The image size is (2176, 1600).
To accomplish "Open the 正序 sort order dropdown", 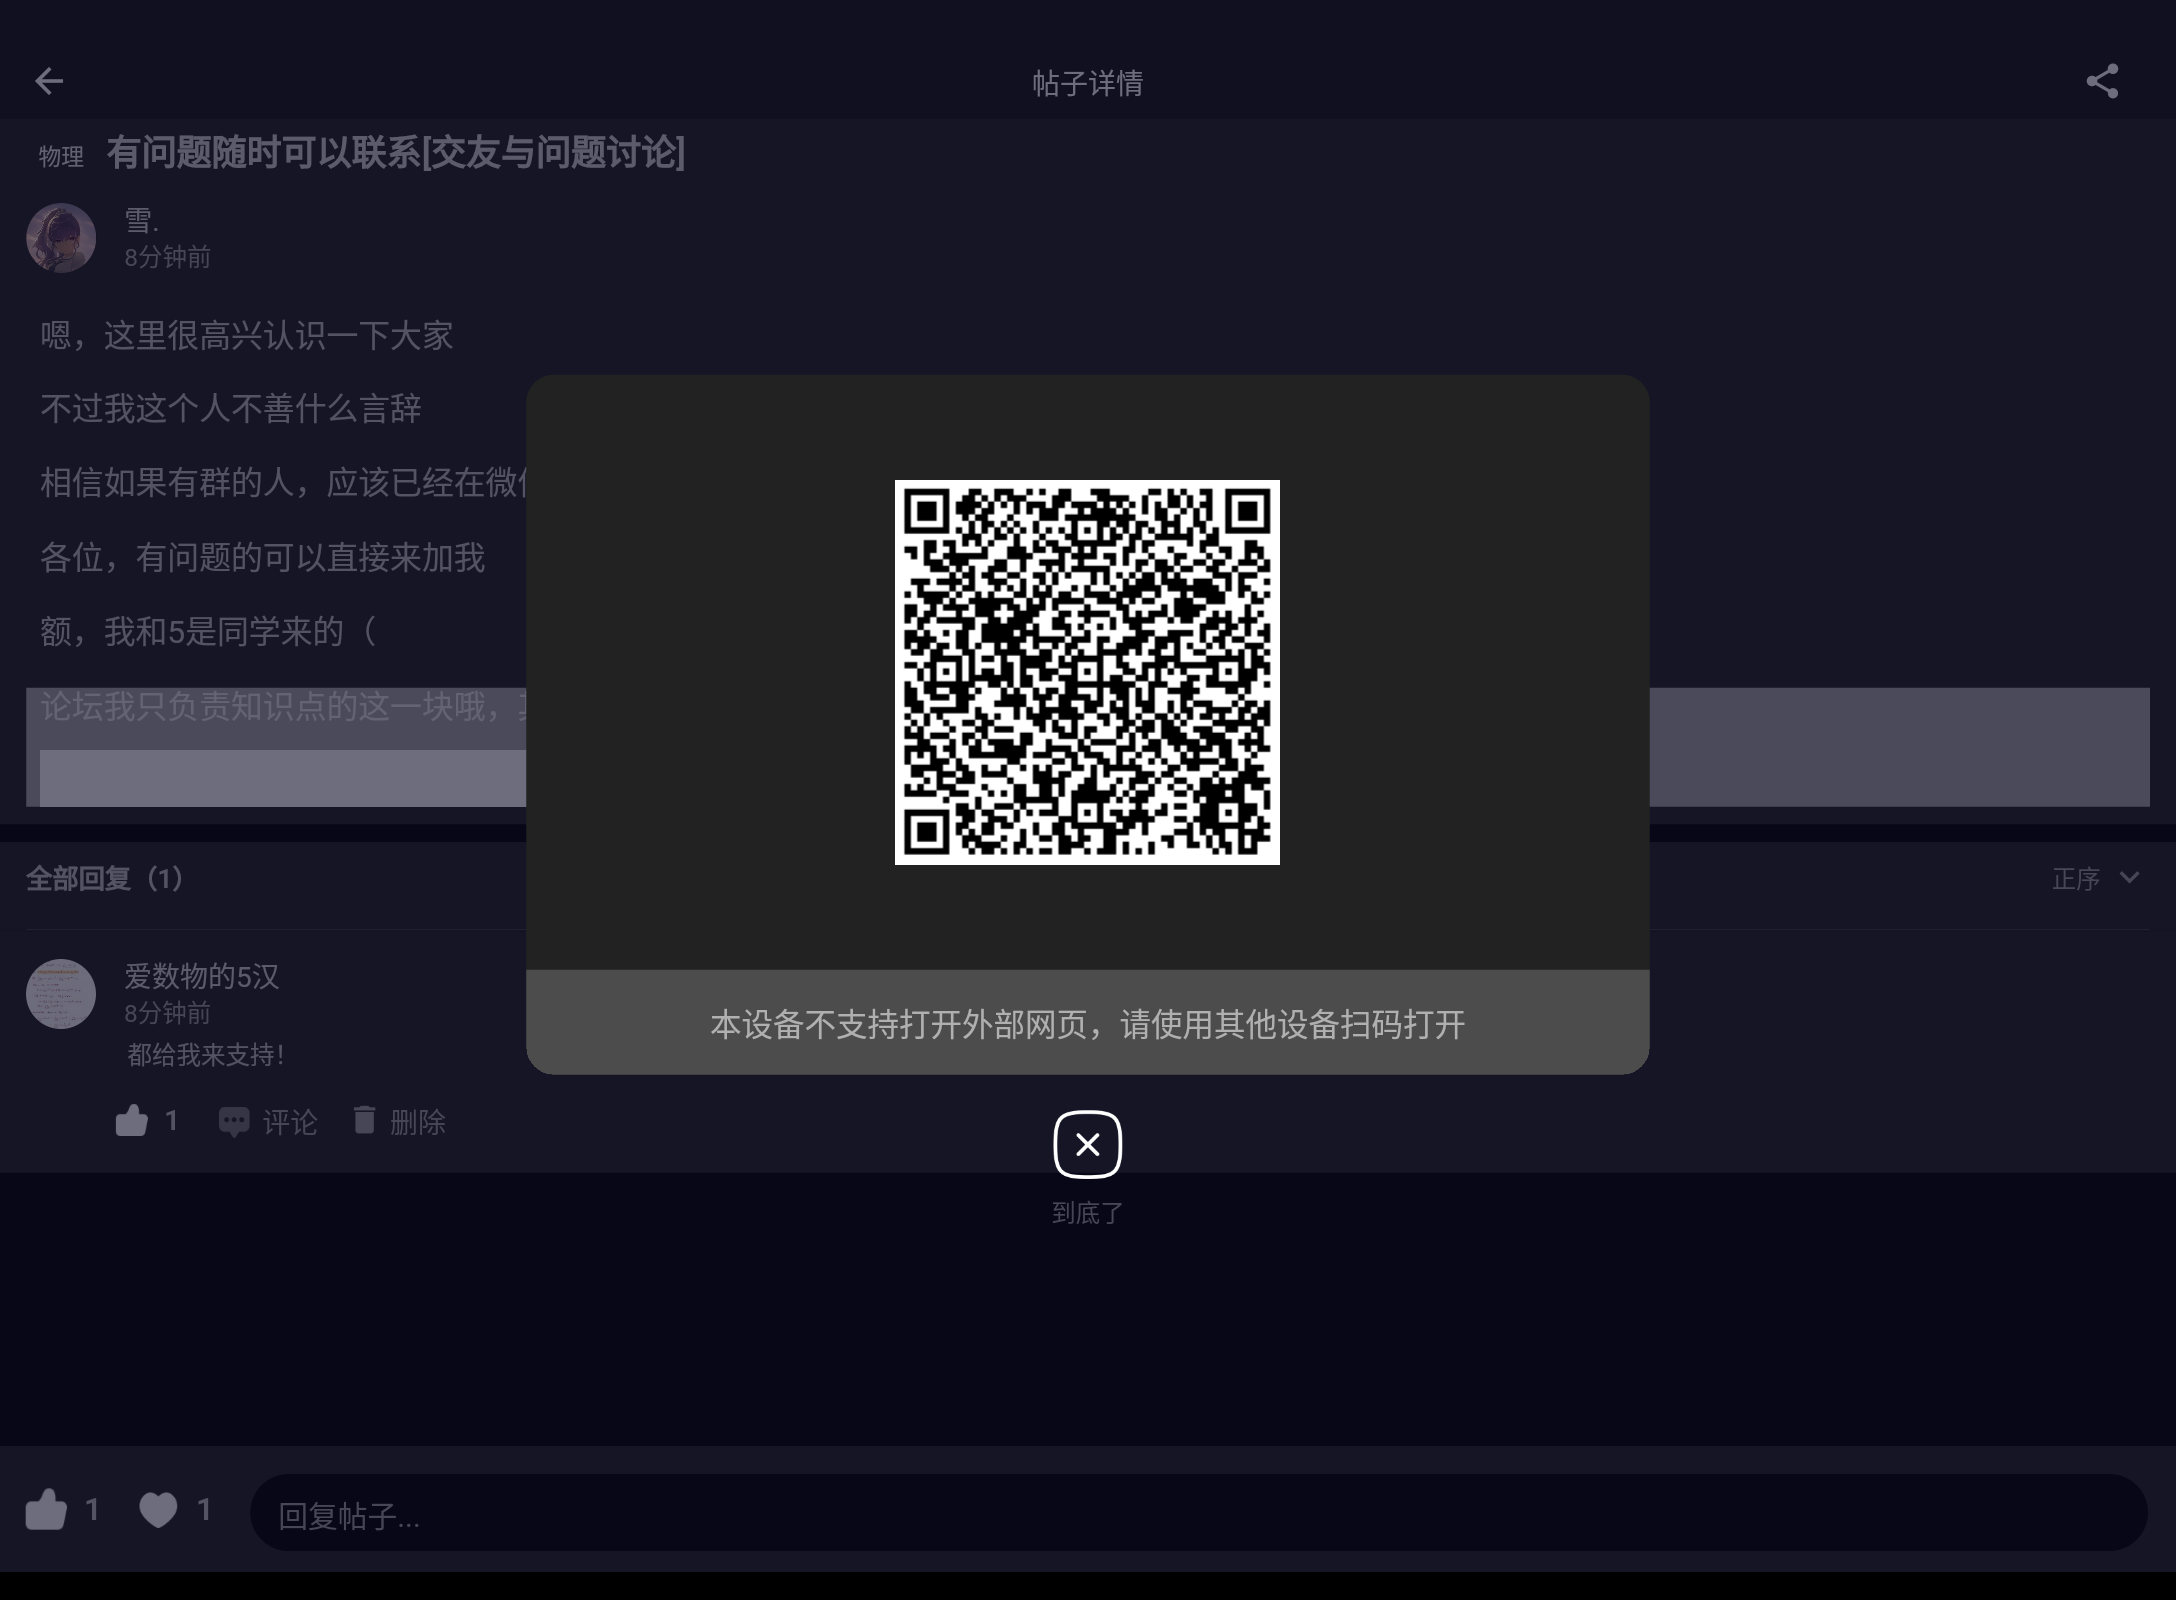I will (2078, 879).
